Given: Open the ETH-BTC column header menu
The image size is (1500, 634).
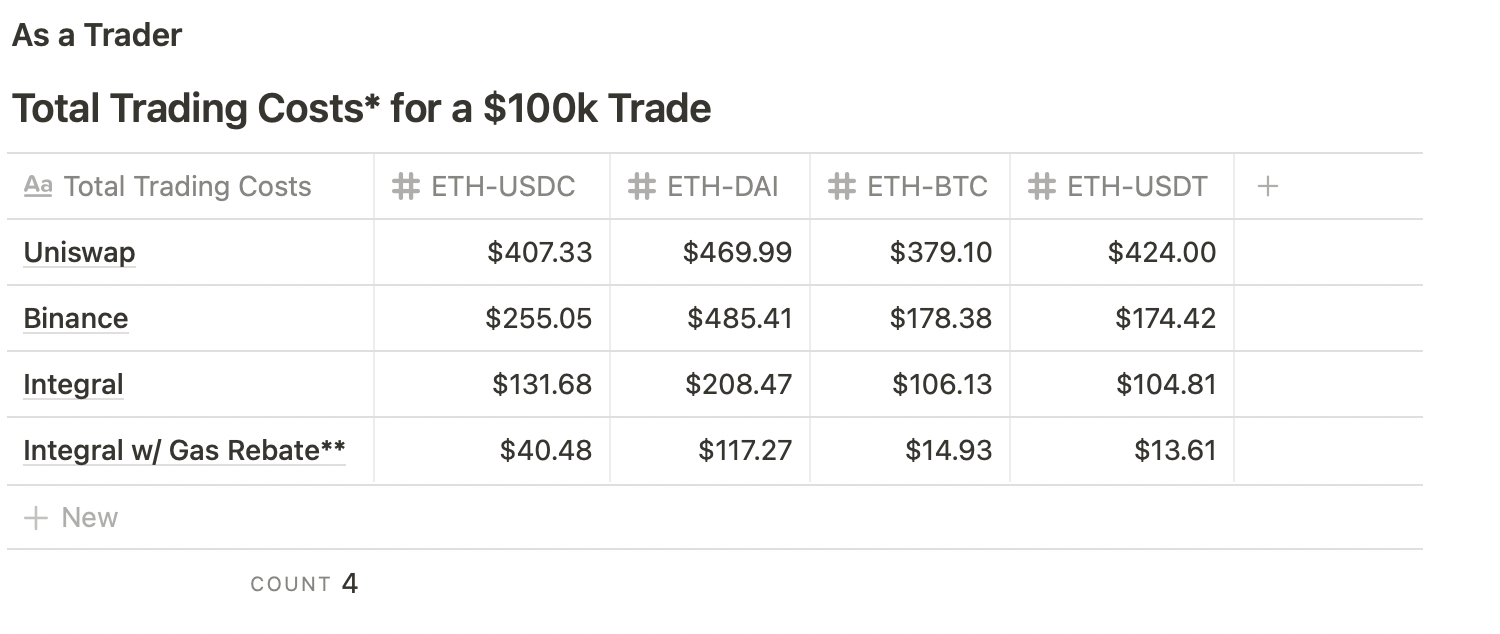Looking at the screenshot, I should click(x=926, y=187).
